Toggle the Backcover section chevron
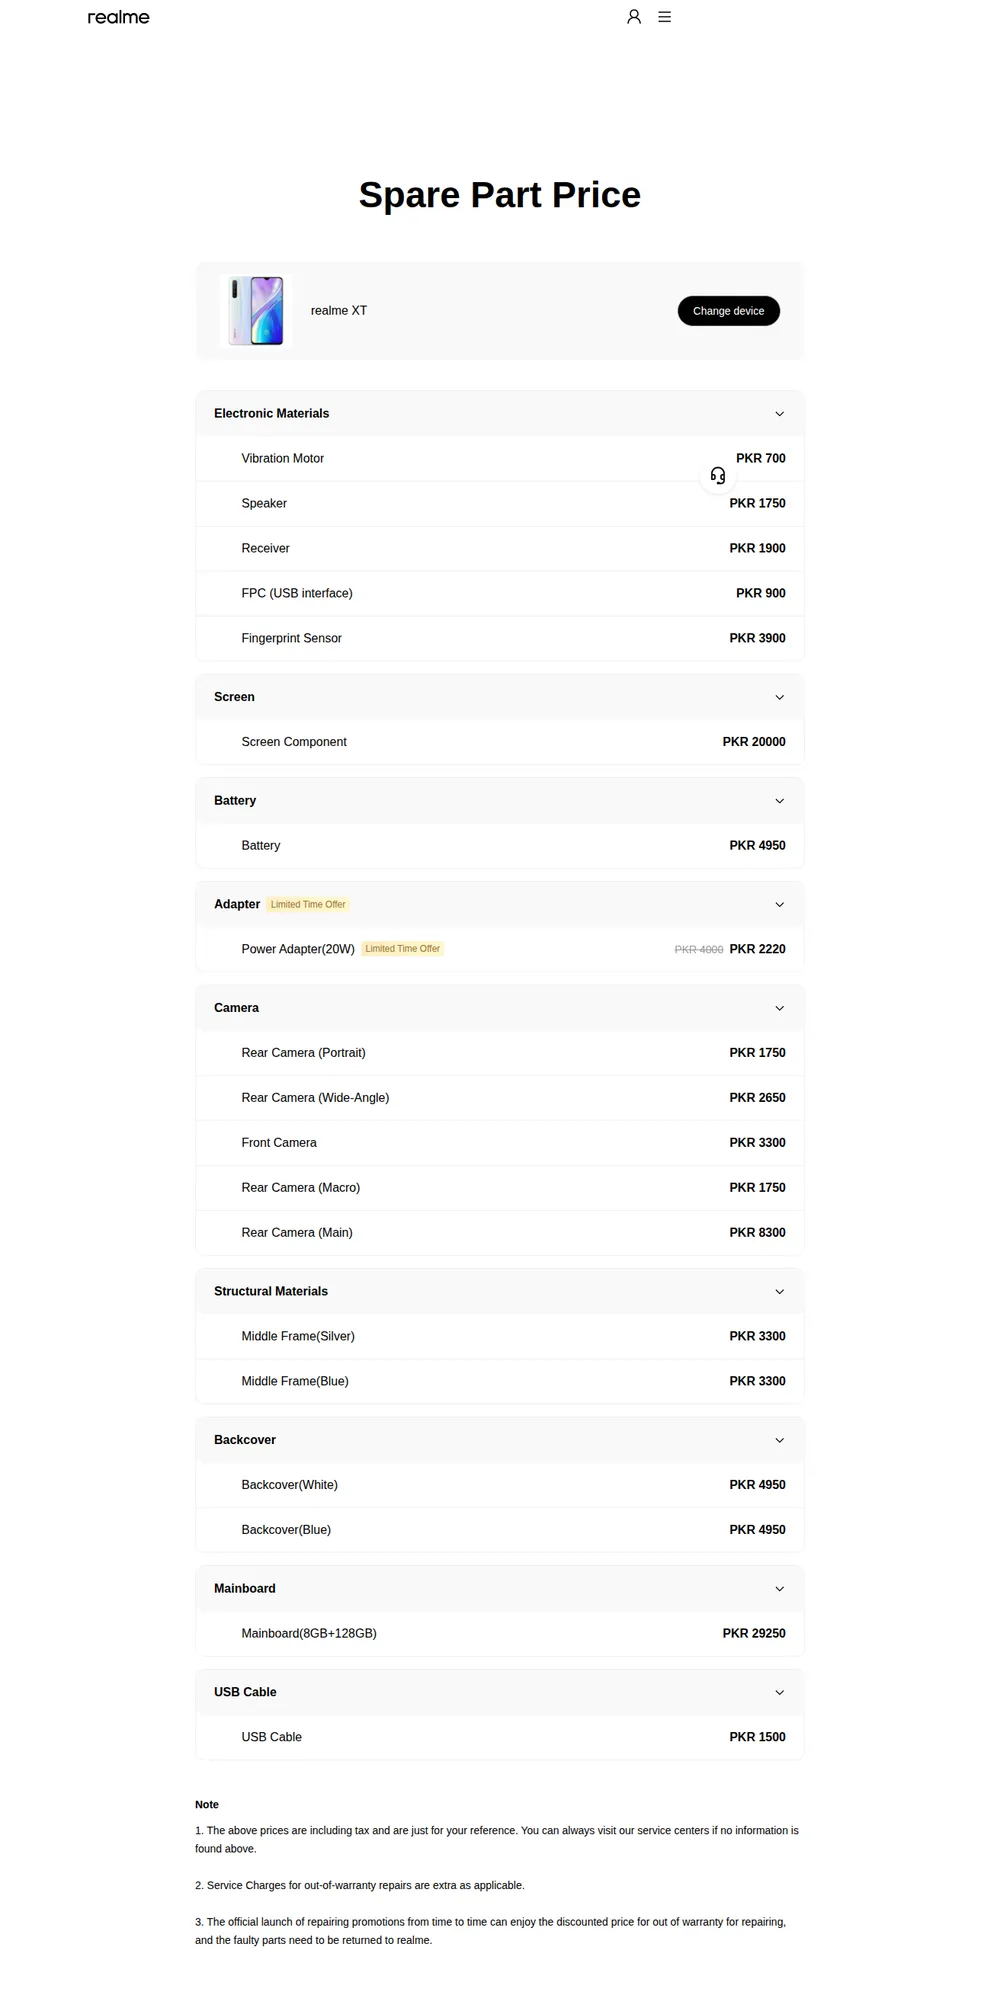This screenshot has height=1995, width=1000. tap(780, 1440)
